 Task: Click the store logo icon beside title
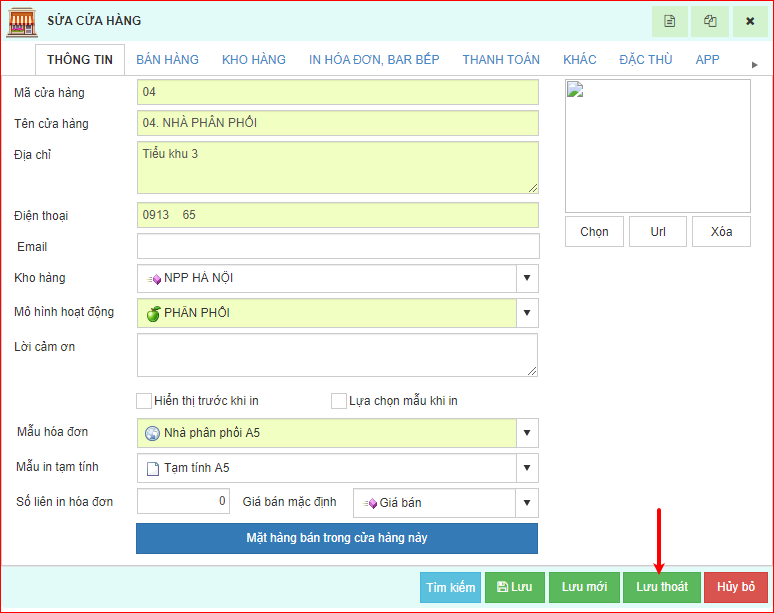click(22, 21)
